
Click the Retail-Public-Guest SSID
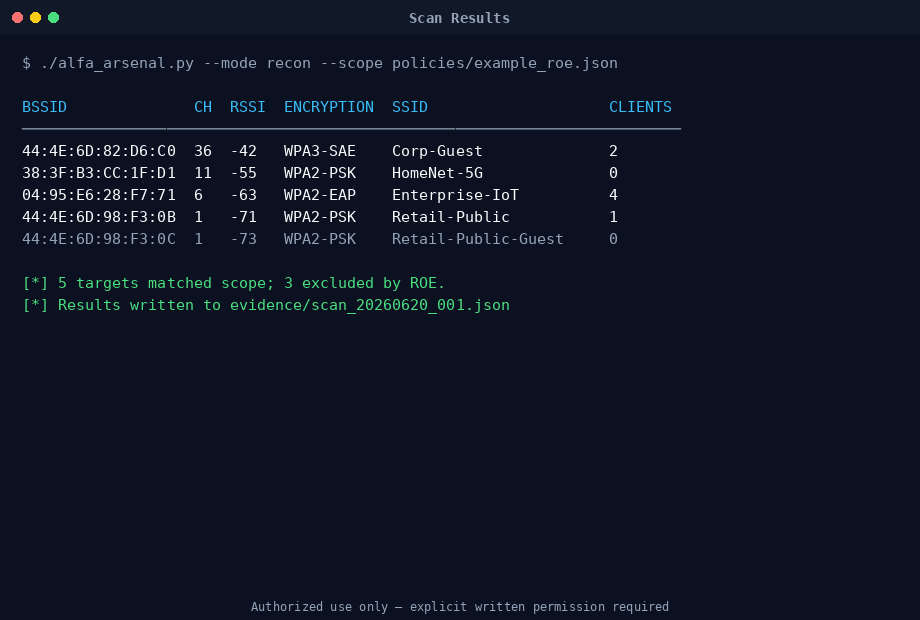pos(478,239)
